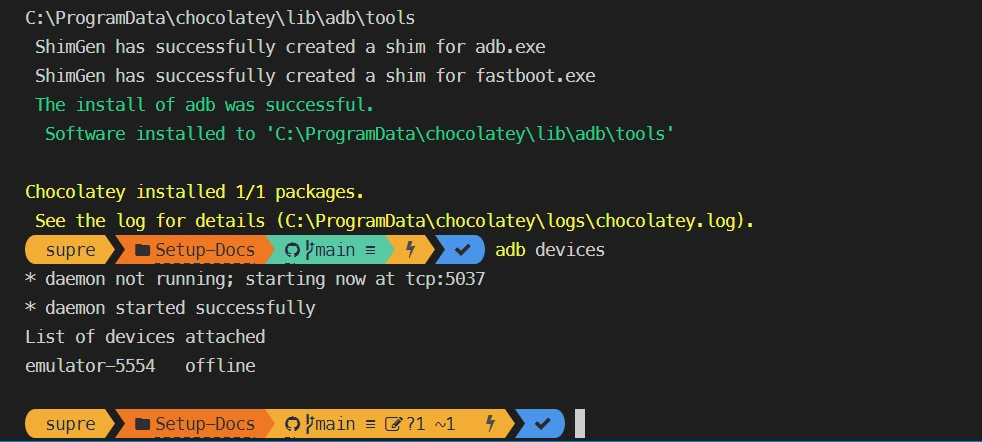Image resolution: width=982 pixels, height=442 pixels.
Task: Click the GitHub icon in the yellow git segment
Action: tap(292, 424)
